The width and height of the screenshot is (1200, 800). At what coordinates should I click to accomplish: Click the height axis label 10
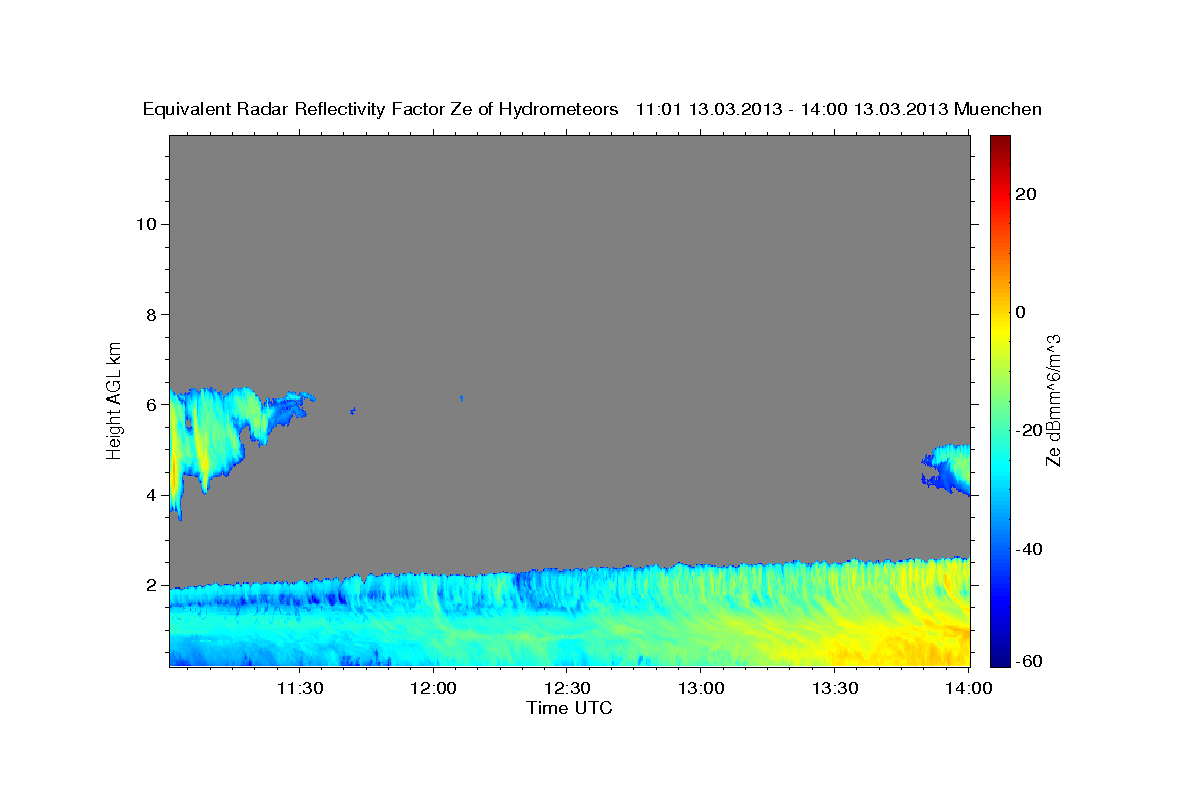(x=145, y=224)
